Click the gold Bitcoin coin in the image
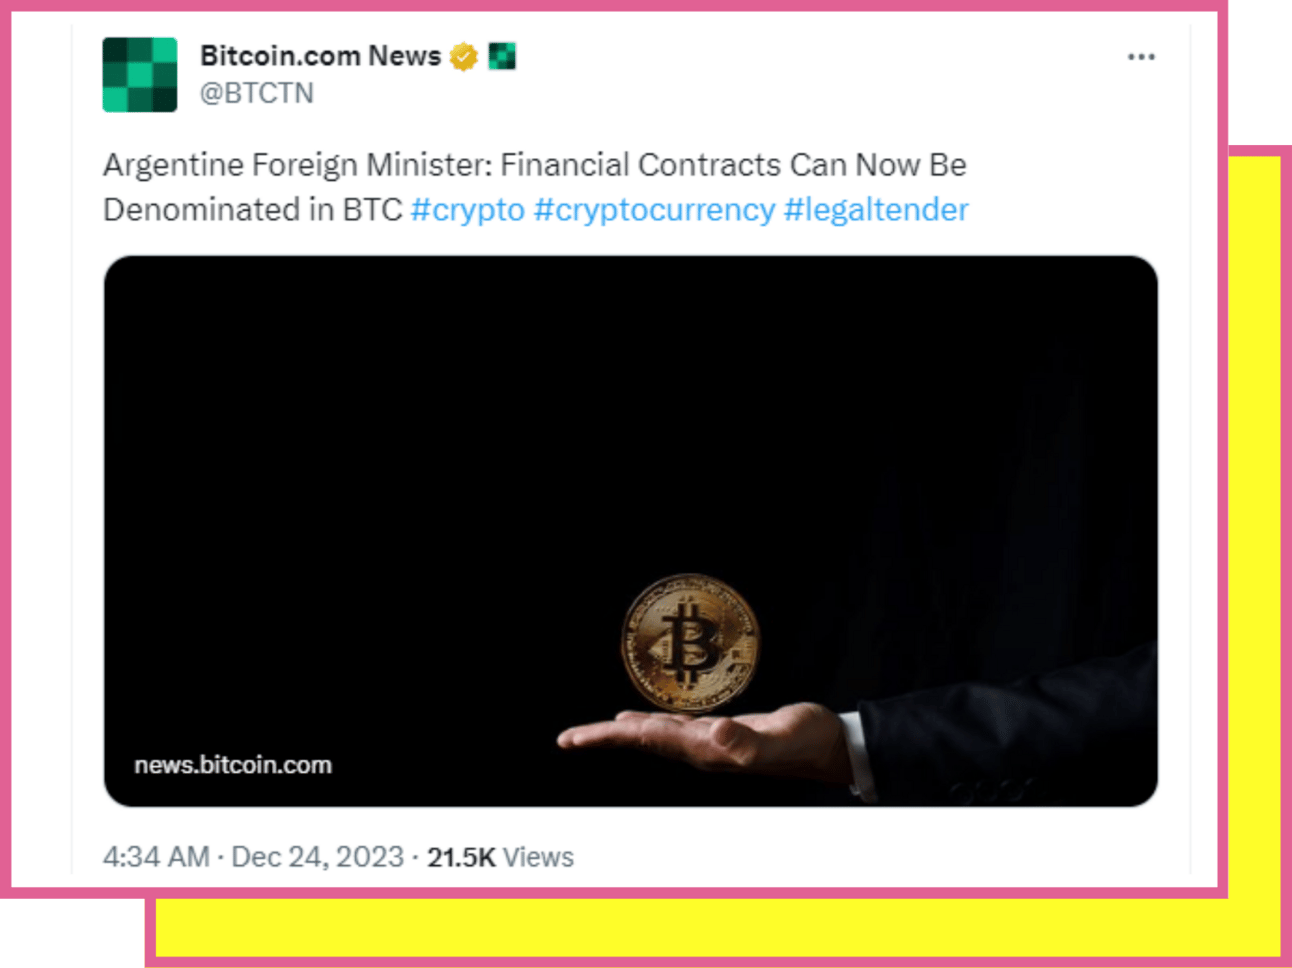Screen dimensions: 1292x968 [689, 642]
